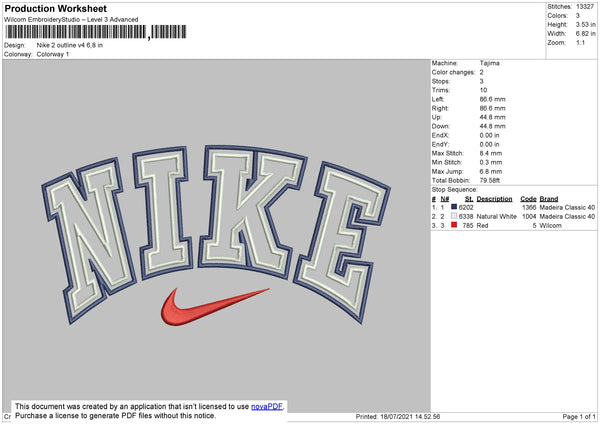The height and width of the screenshot is (424, 600).
Task: Click the 'Production Worksheet' title
Action: pos(55,8)
